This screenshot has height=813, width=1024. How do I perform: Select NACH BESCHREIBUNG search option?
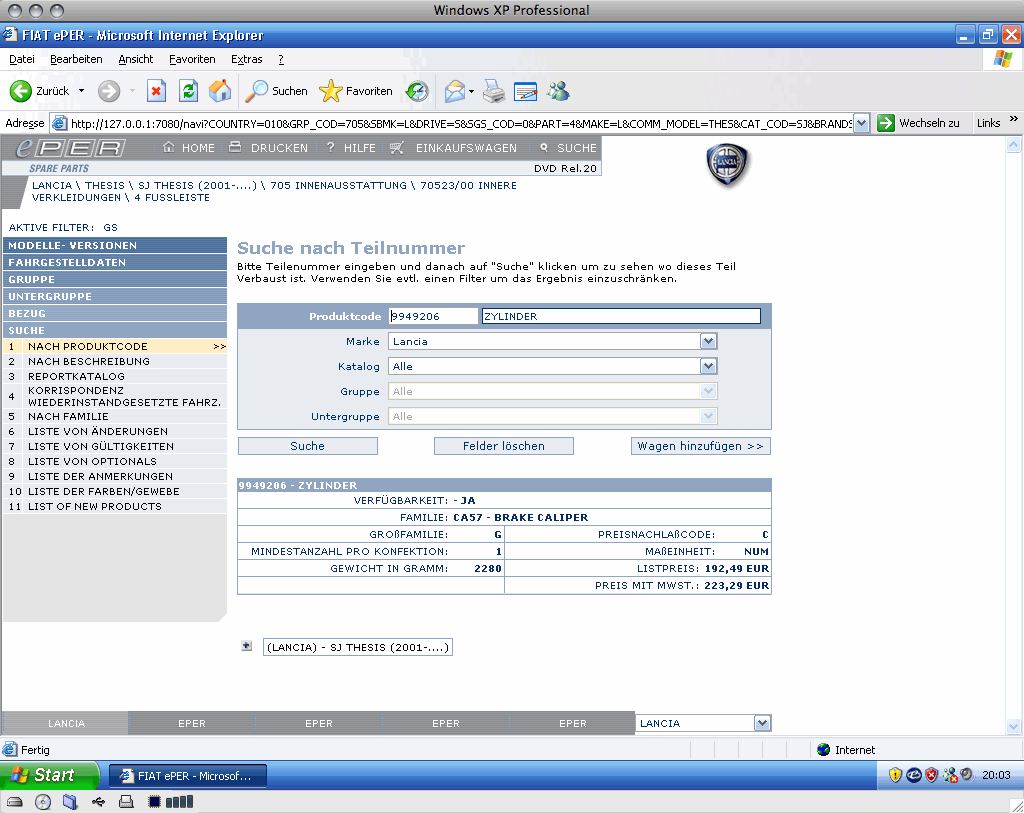[115, 362]
